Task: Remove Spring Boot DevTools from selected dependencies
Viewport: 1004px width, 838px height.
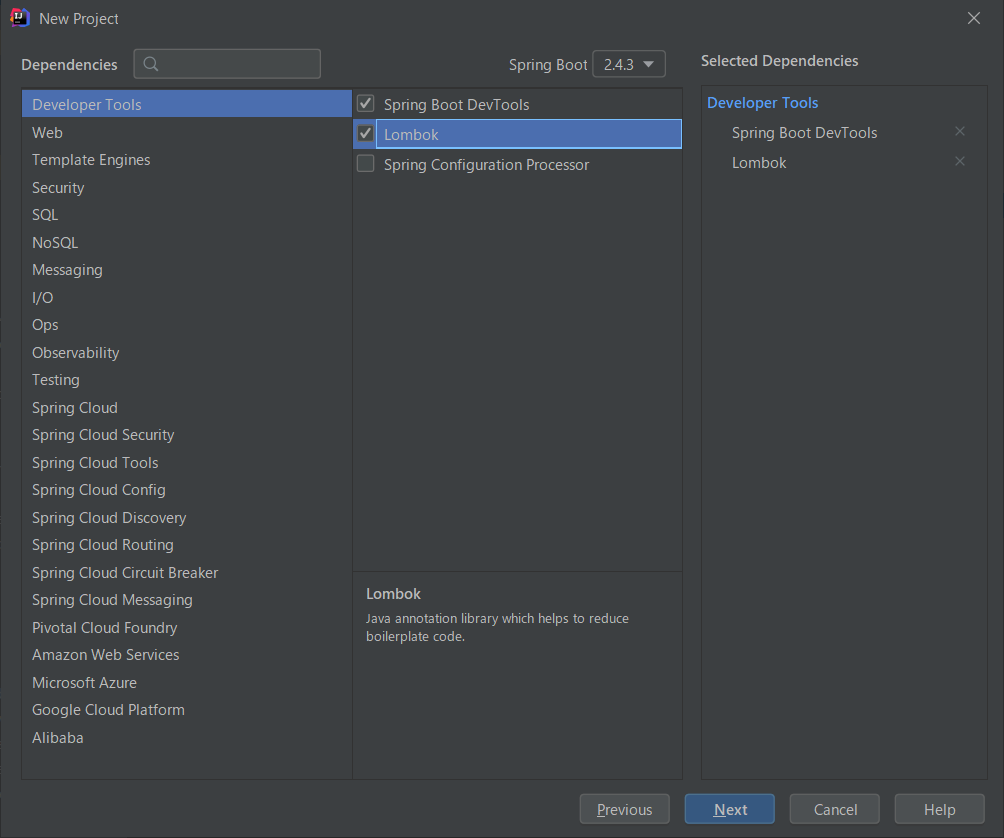Action: coord(959,131)
